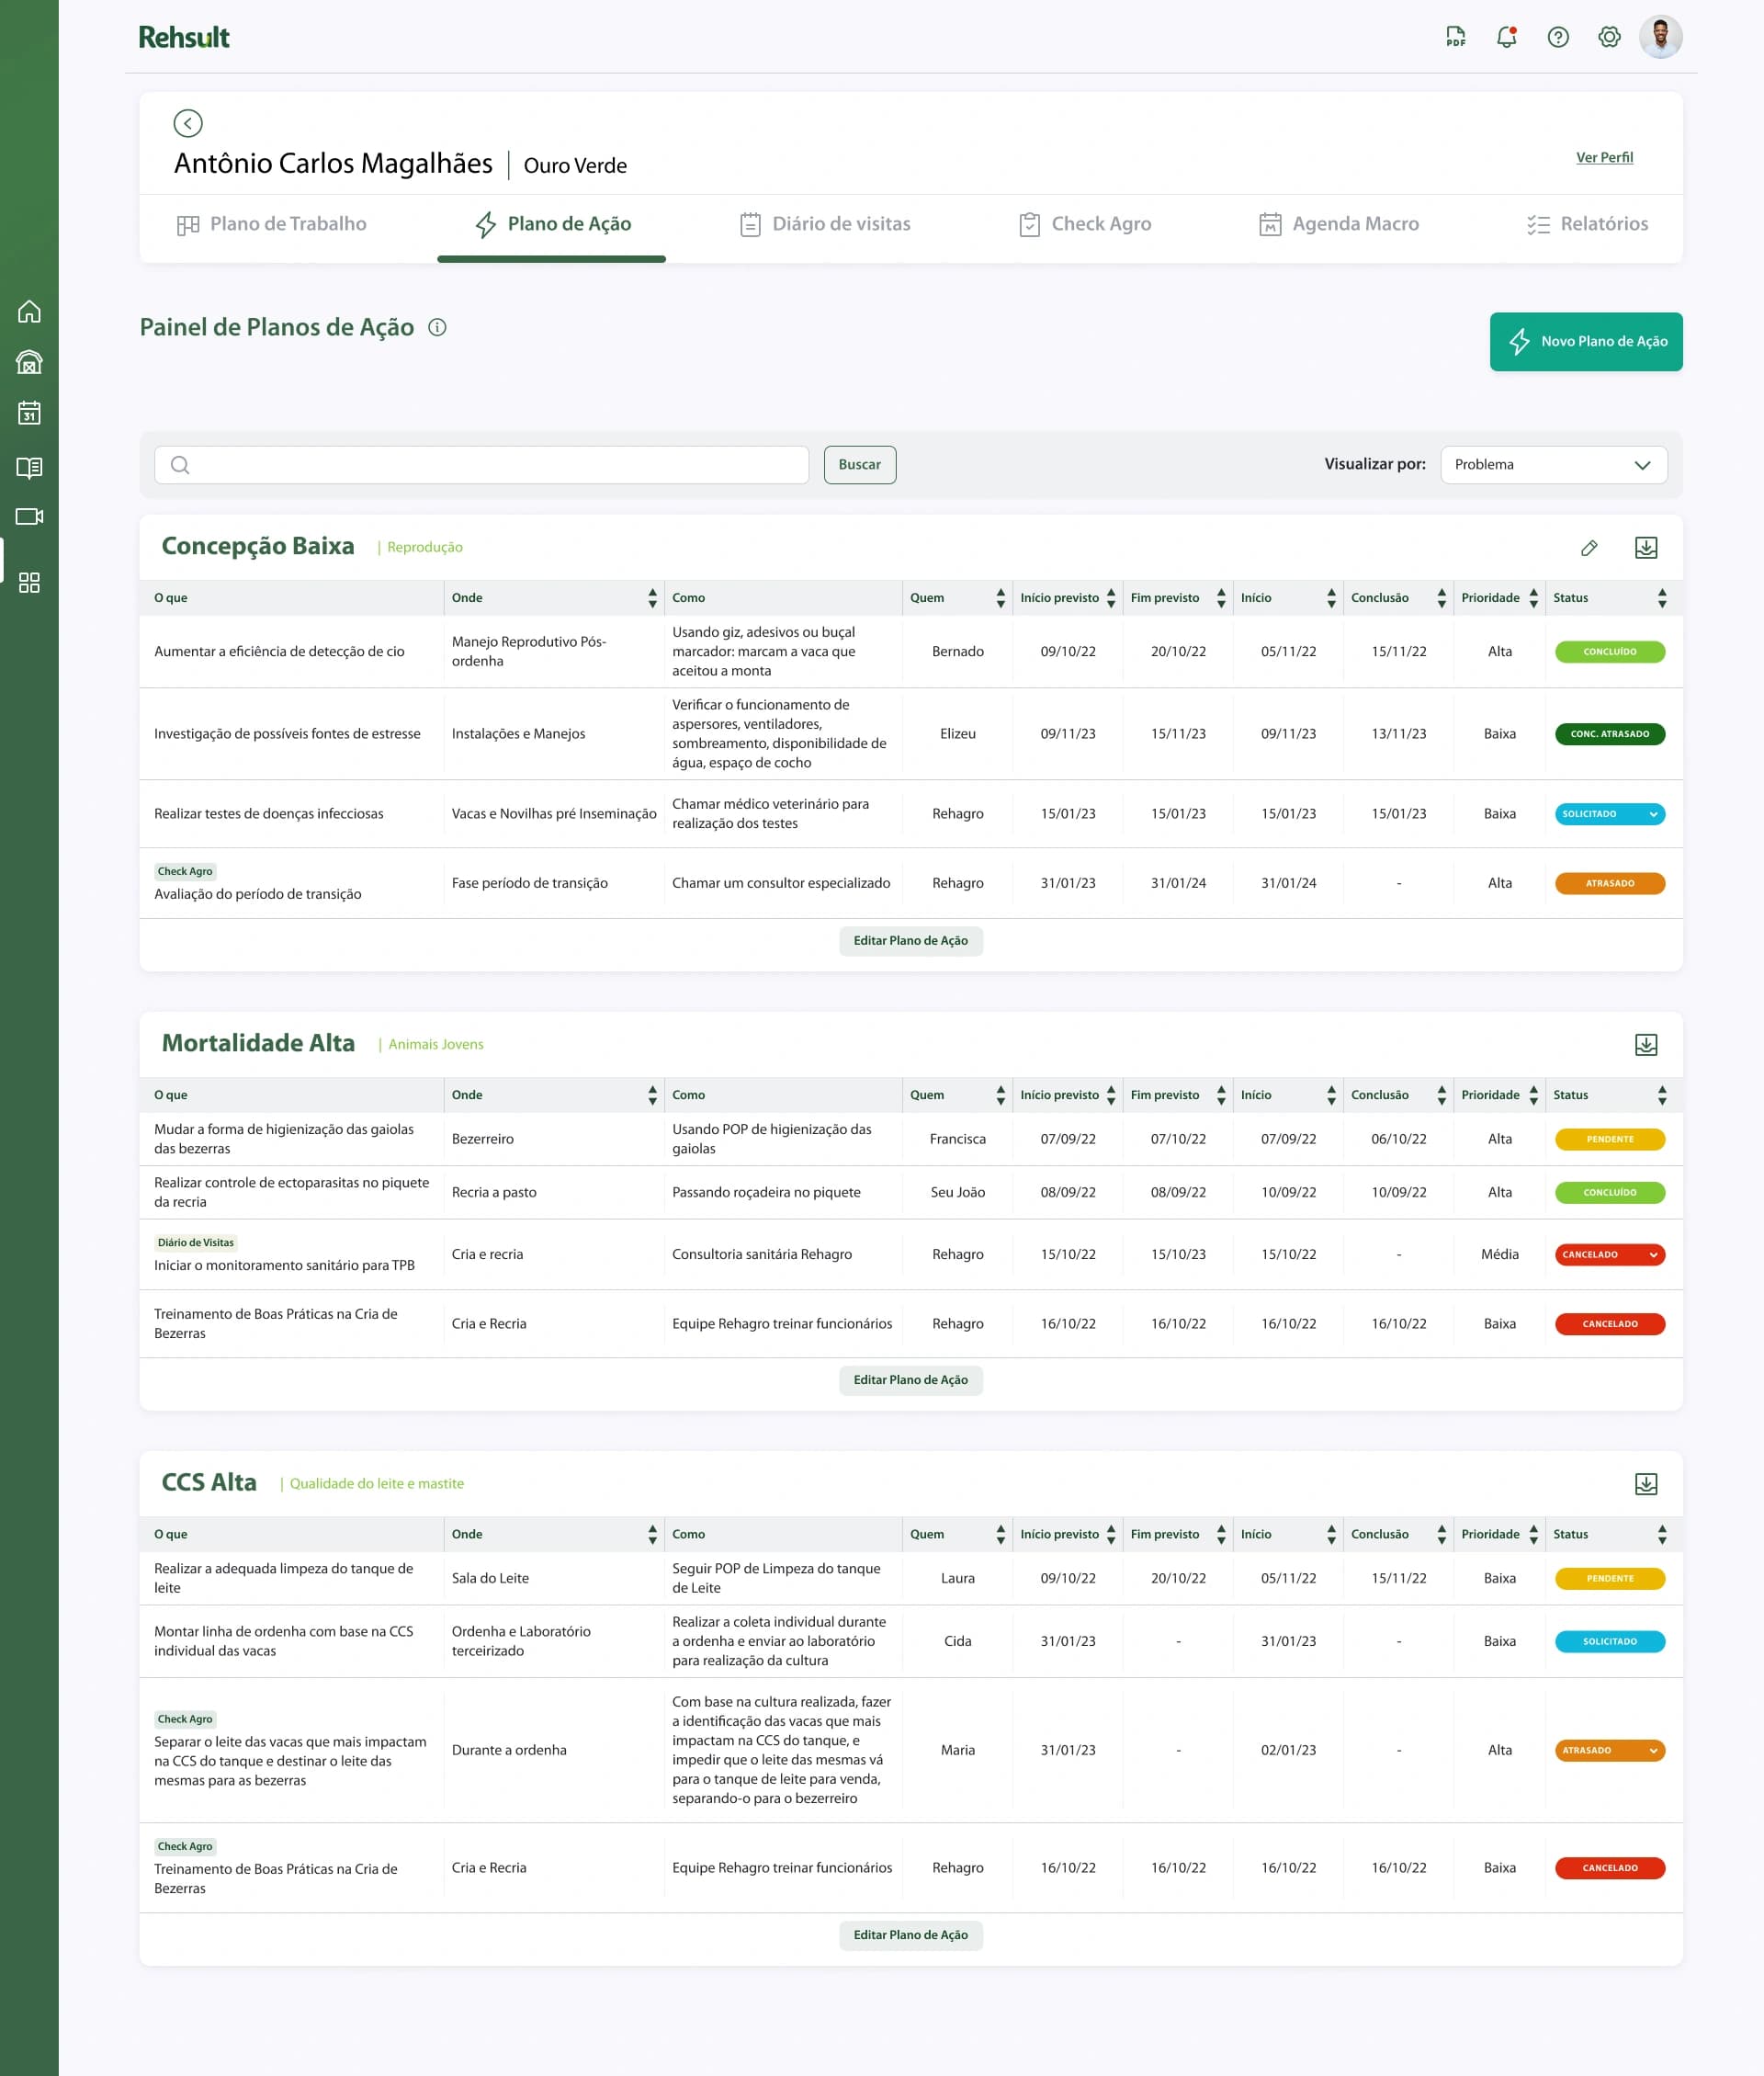Screen dimensions: 1764x2076
Task: Open the Visualizar por Problema dropdown
Action: pyautogui.click(x=1553, y=465)
